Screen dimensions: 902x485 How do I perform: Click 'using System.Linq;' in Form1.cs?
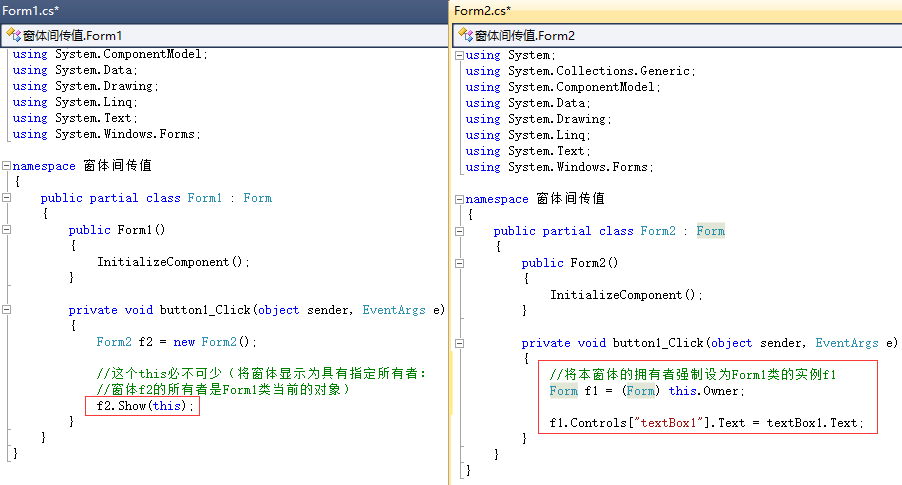click(x=75, y=102)
